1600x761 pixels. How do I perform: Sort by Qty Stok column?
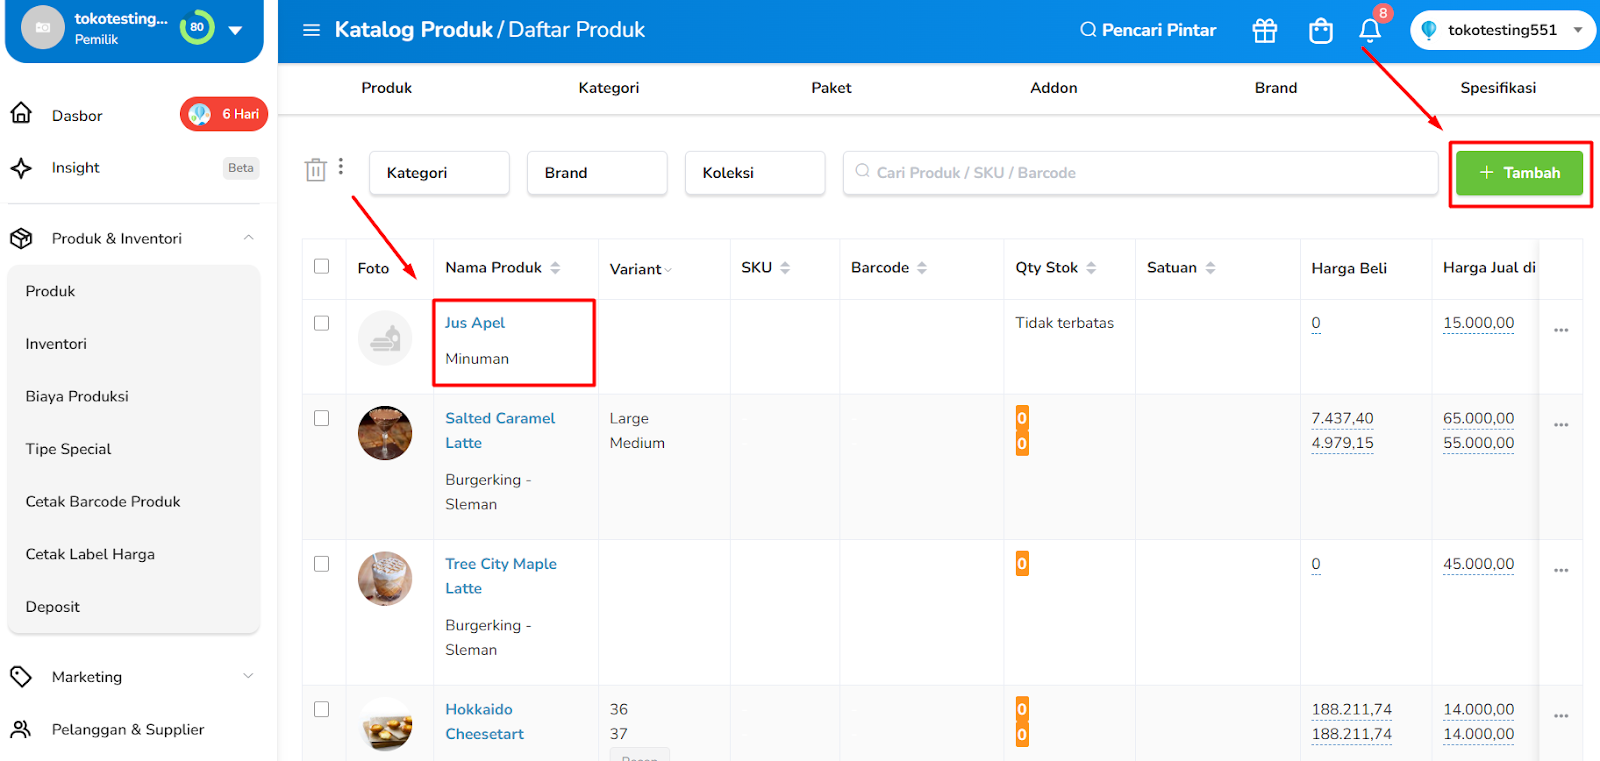pos(1091,268)
